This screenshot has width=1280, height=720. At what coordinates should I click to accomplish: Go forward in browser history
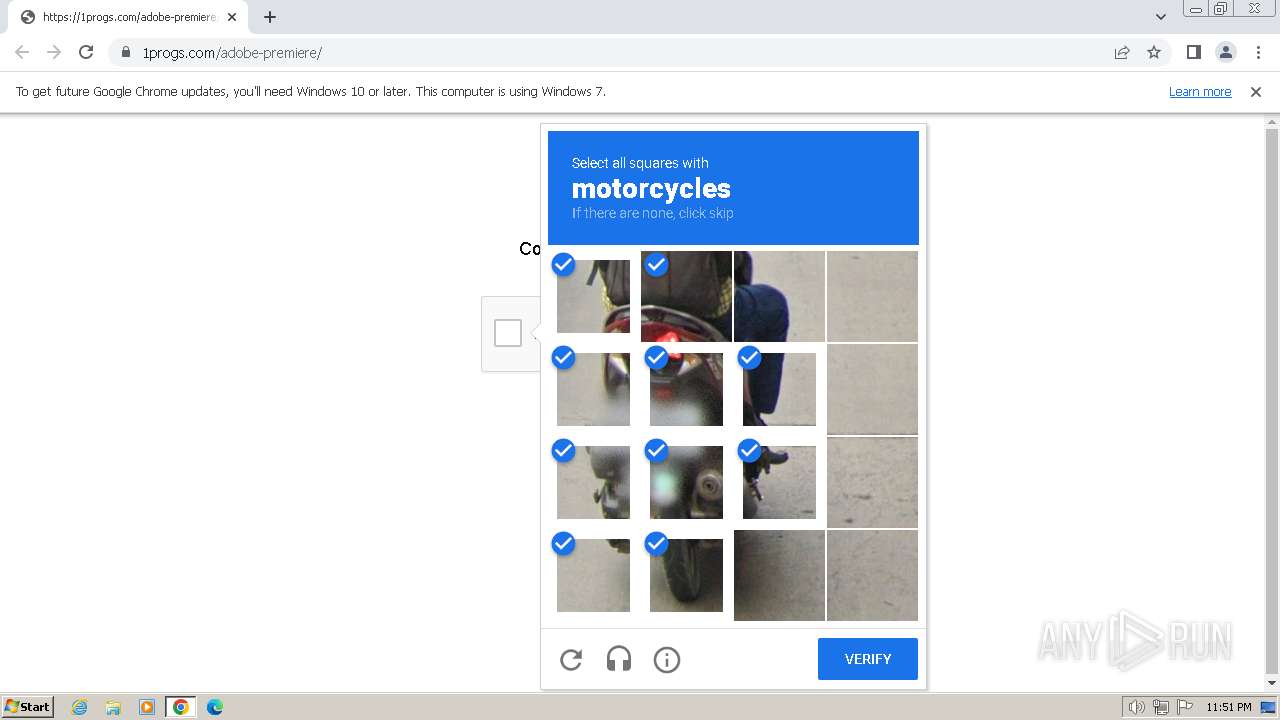(54, 52)
